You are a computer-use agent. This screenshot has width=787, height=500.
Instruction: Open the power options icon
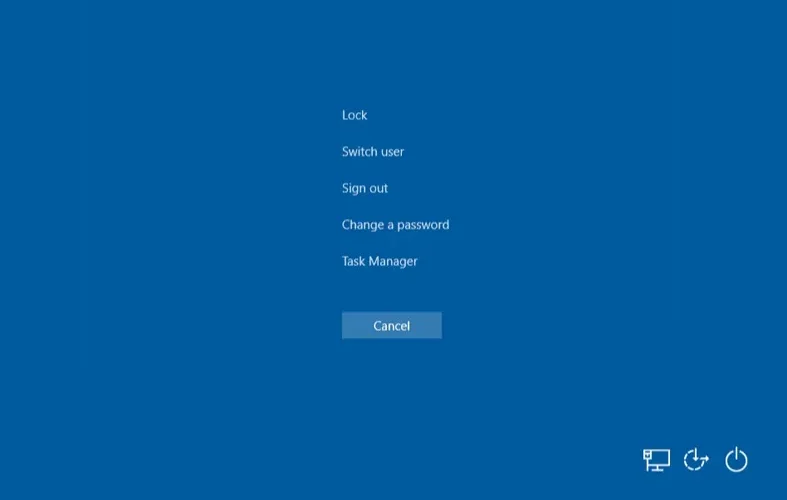tap(736, 459)
